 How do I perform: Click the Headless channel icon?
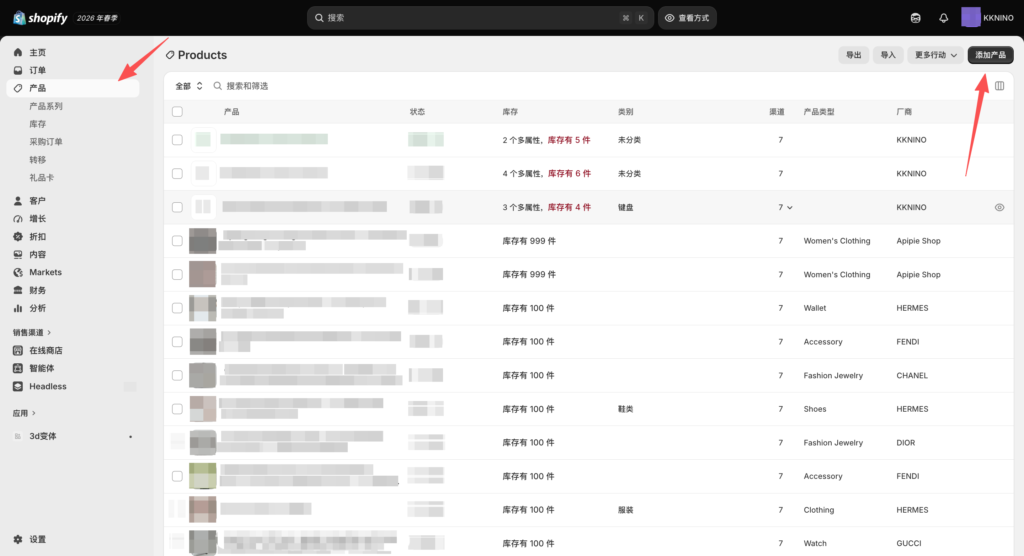tap(18, 386)
